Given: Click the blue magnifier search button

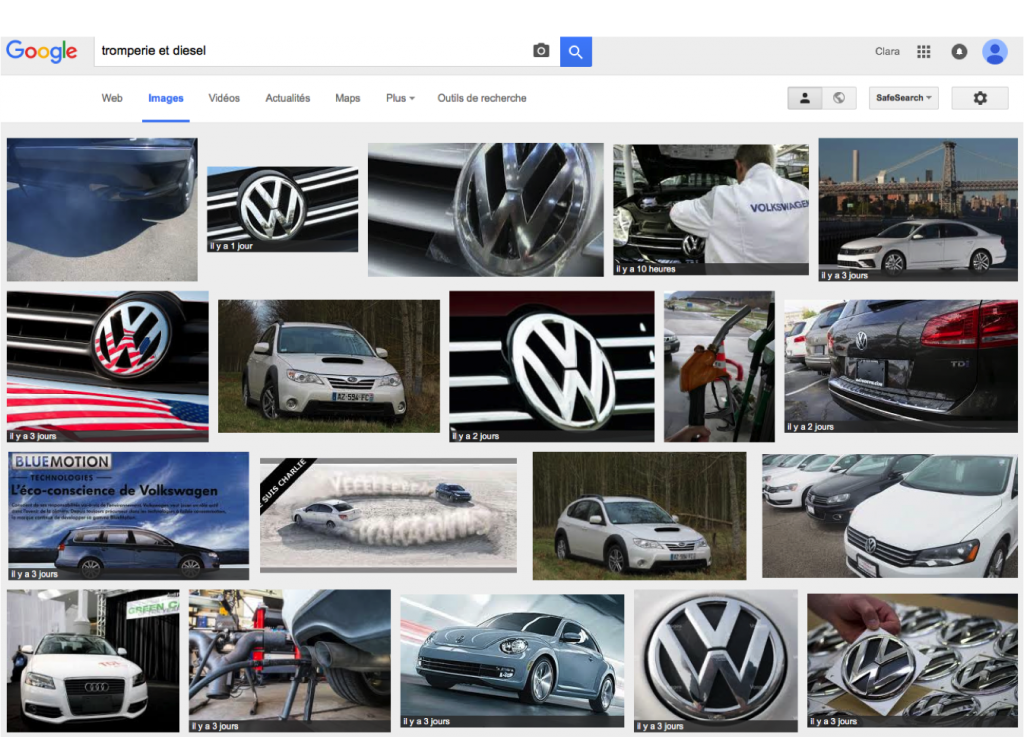Looking at the screenshot, I should pyautogui.click(x=575, y=52).
